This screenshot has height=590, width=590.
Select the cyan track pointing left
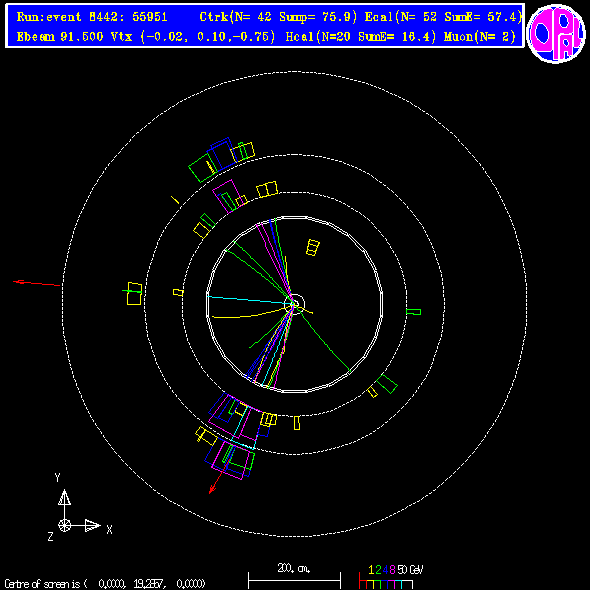click(x=249, y=300)
